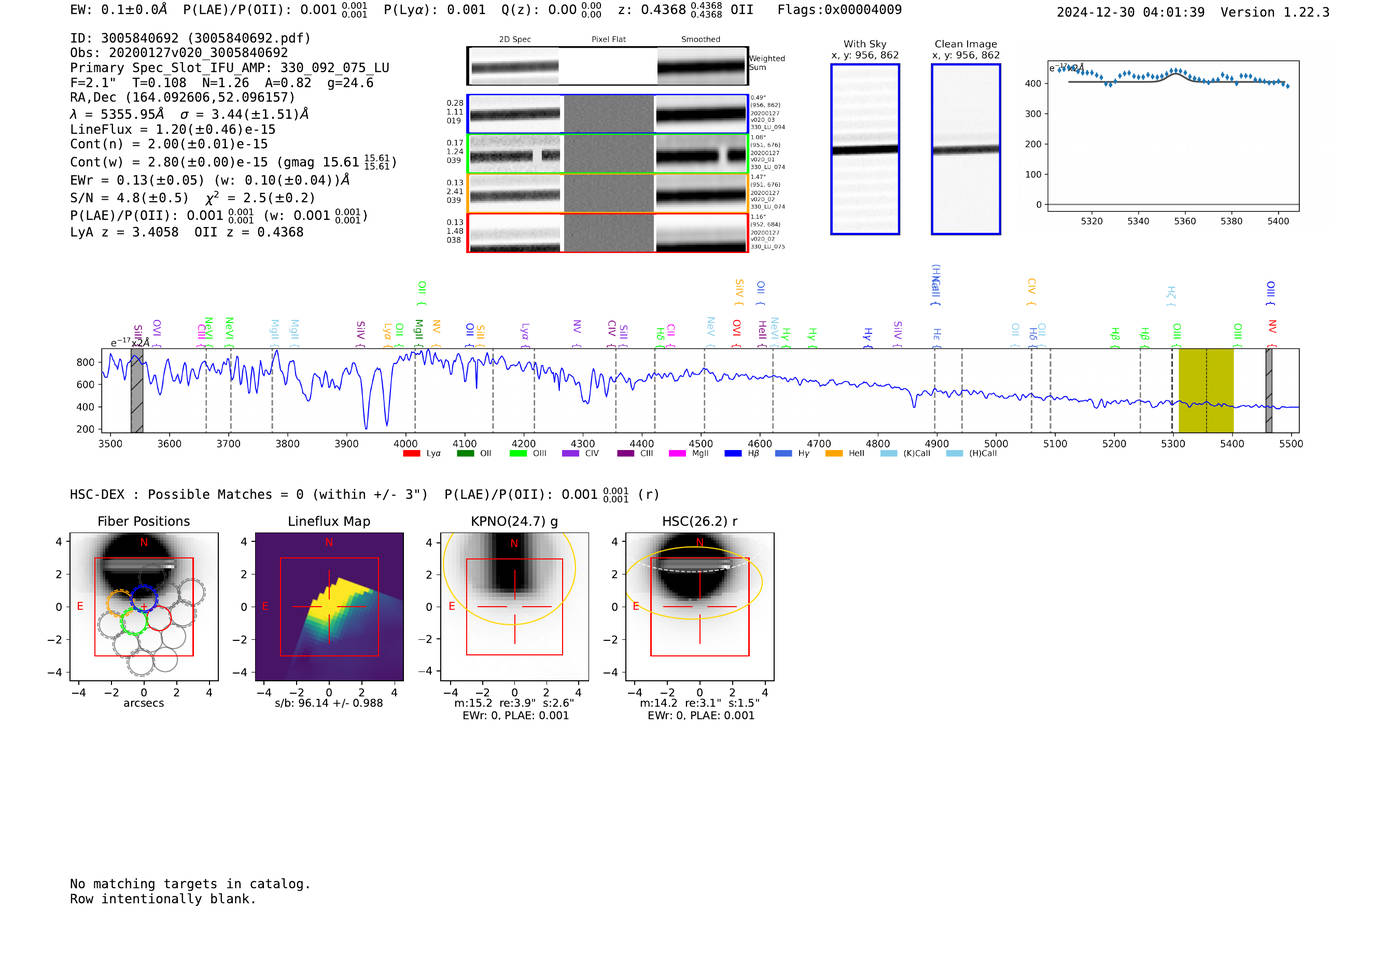1400x953 pixels.
Task: Click the m:15.2 re:3.9" caption
Action: (x=514, y=703)
